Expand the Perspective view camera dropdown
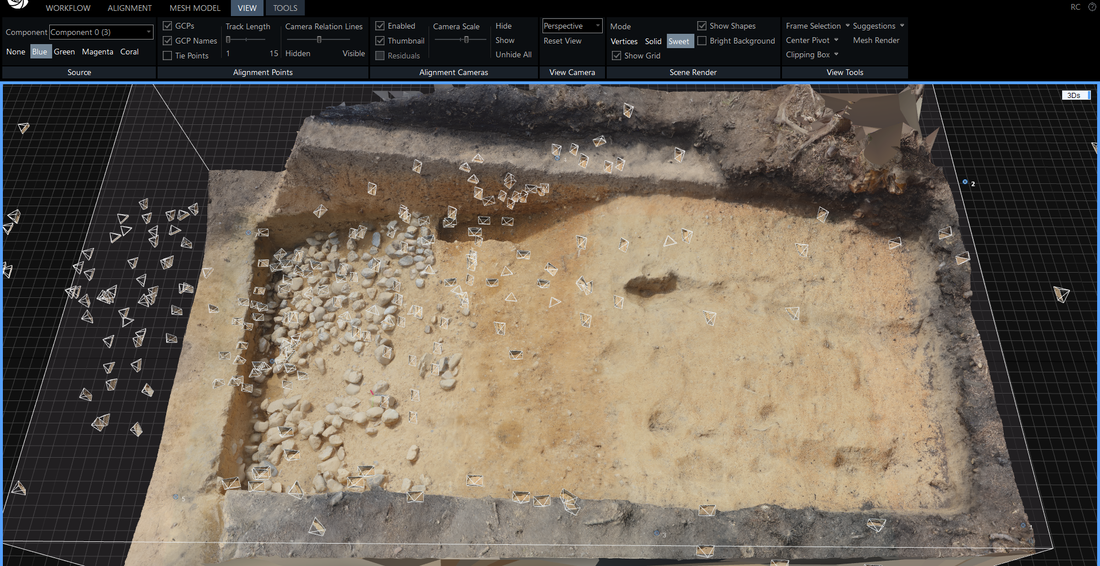 point(572,26)
